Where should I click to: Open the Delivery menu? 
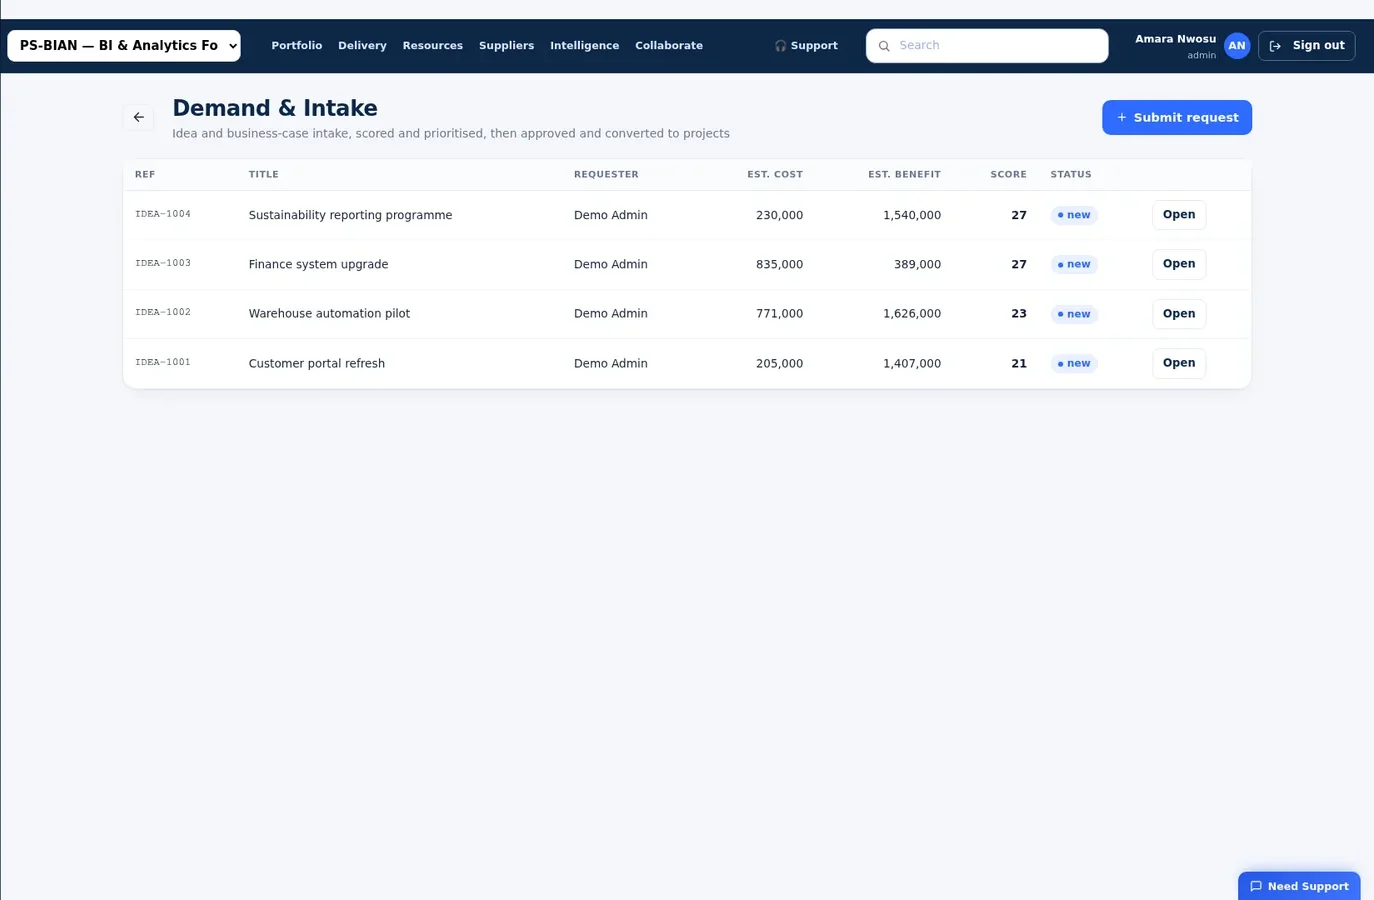pos(362,46)
